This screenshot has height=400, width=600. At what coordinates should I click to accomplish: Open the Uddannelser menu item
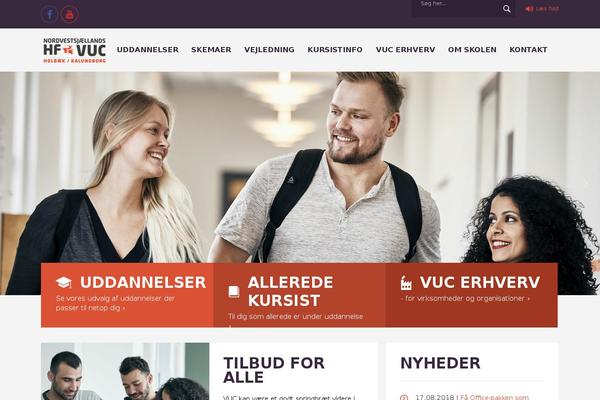147,50
